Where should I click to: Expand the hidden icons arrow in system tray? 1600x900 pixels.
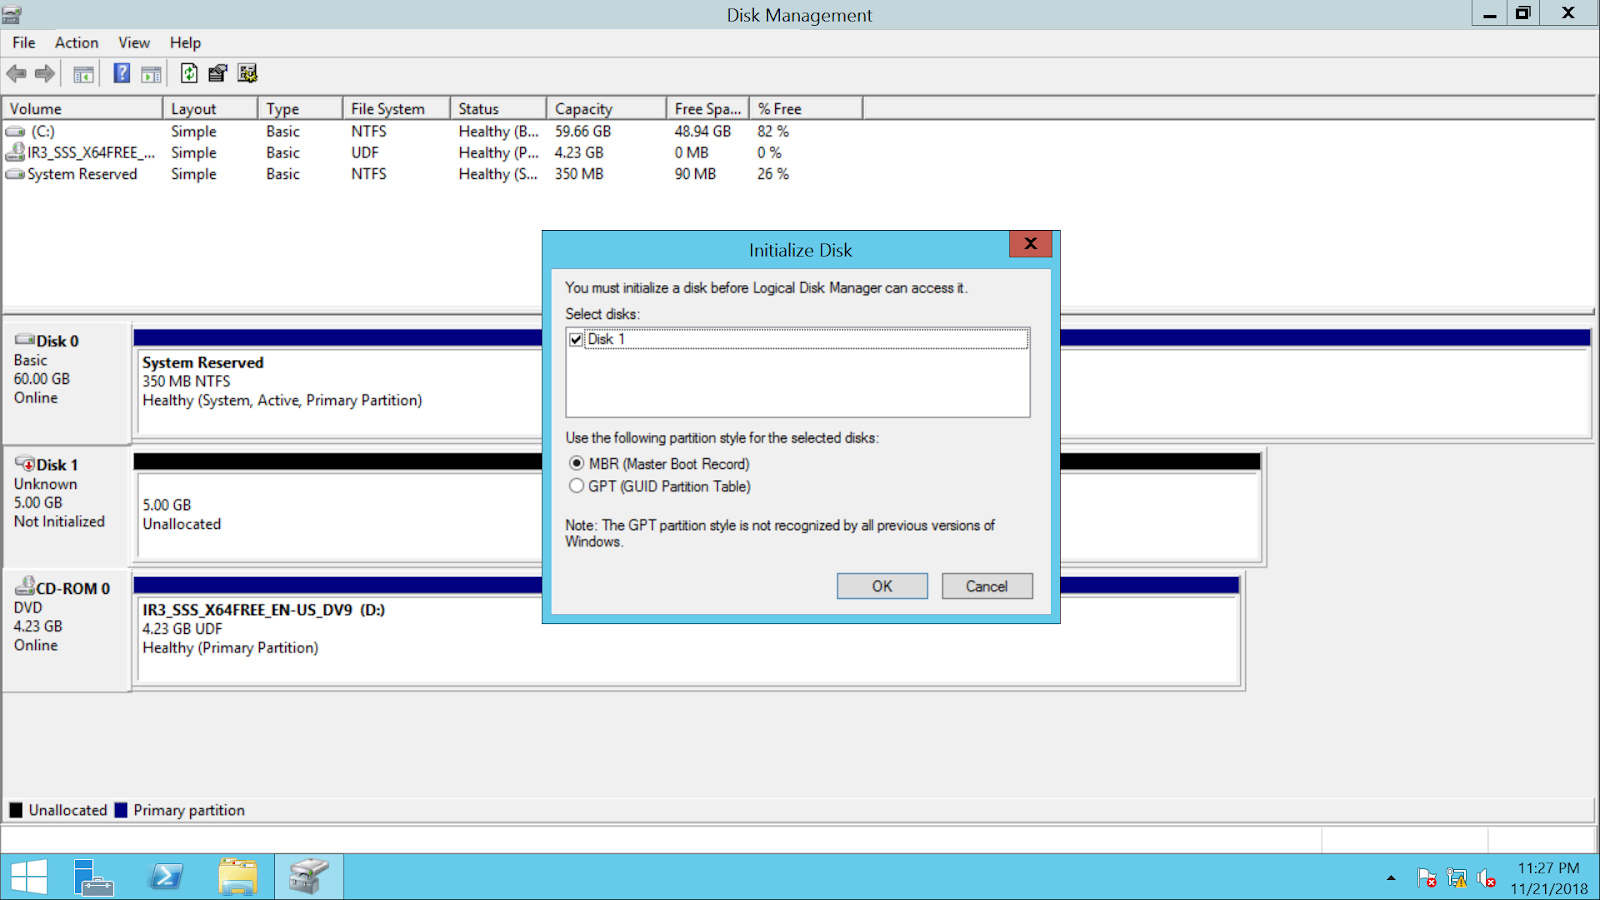1390,878
